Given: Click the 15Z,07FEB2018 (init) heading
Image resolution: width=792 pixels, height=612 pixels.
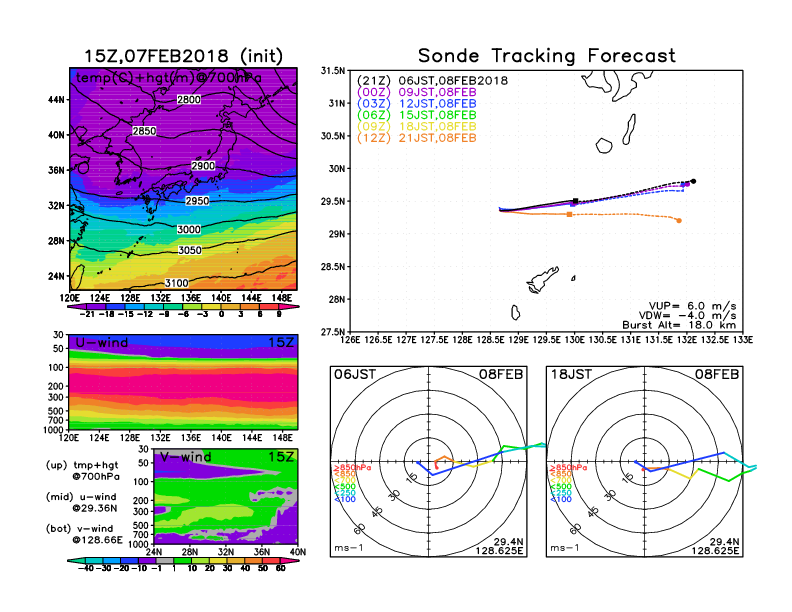Looking at the screenshot, I should (x=183, y=55).
